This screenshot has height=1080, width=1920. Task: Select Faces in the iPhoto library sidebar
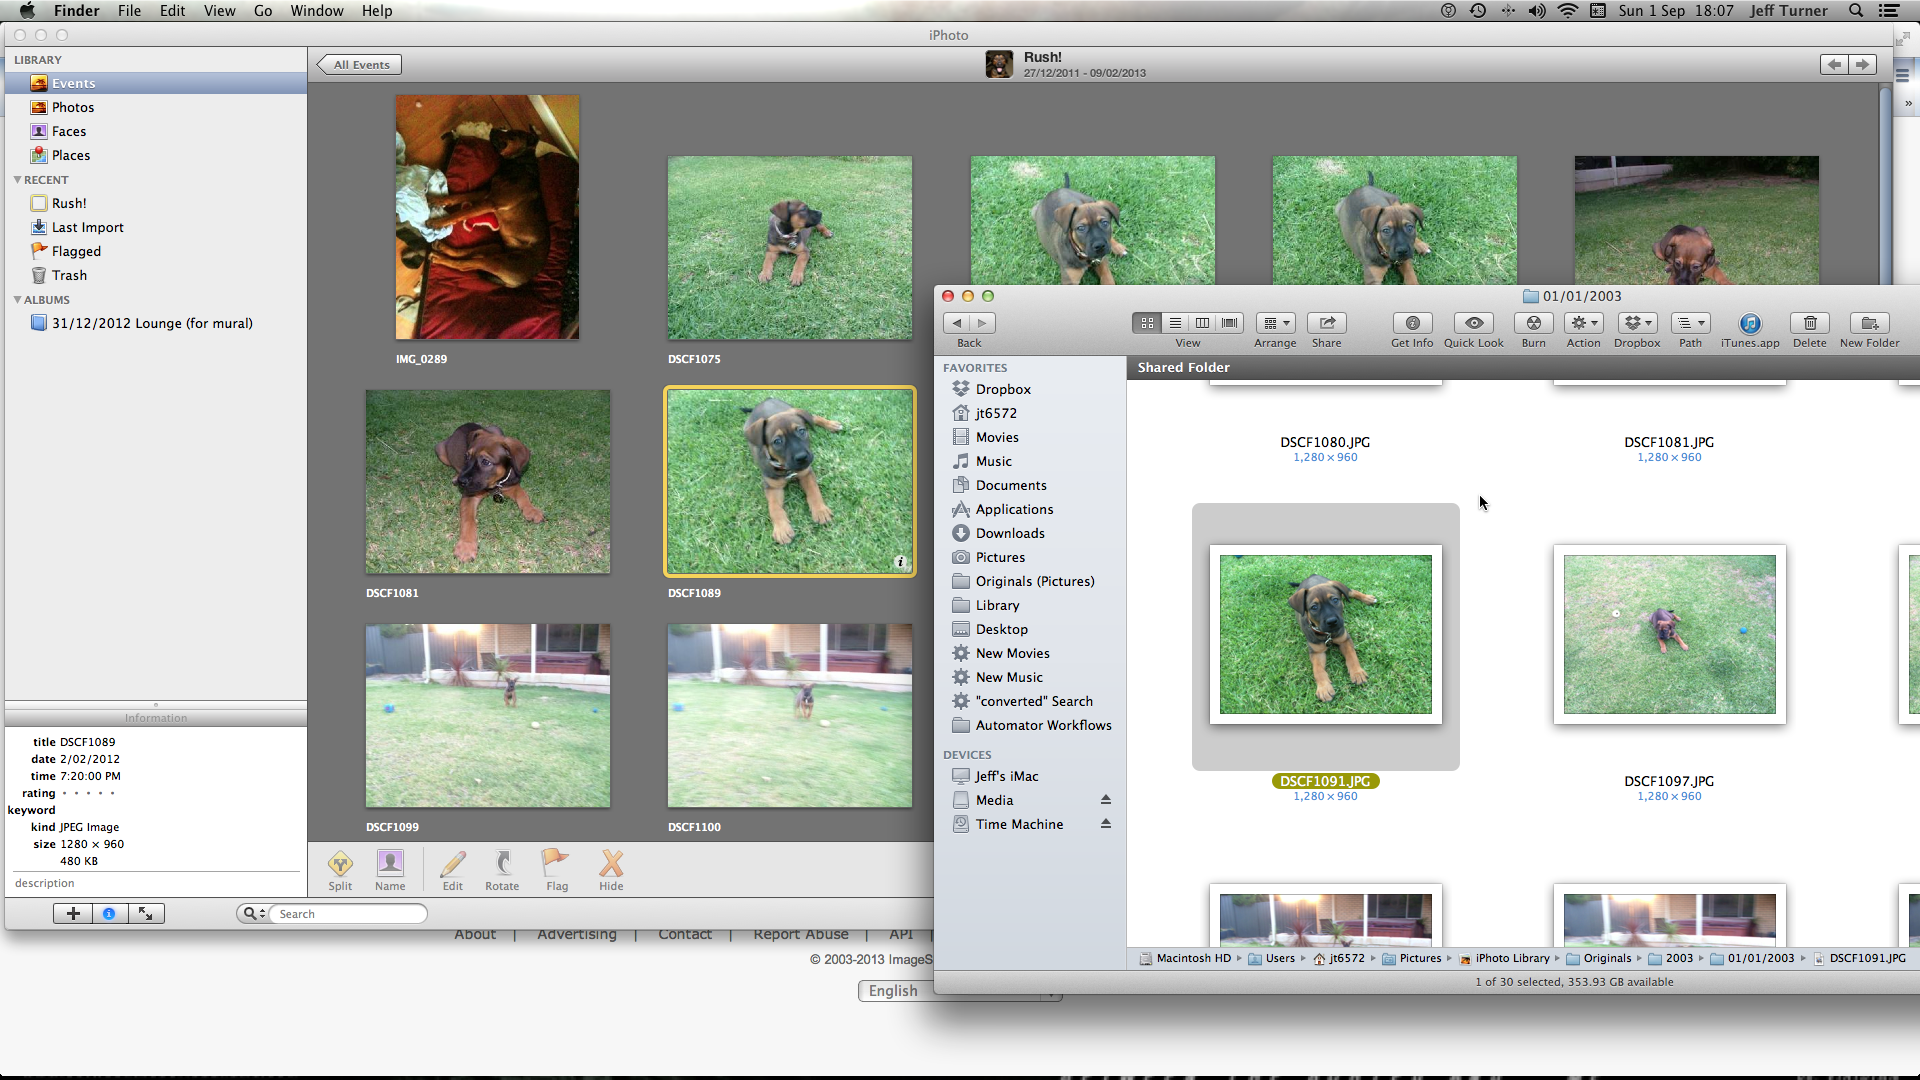(68, 131)
